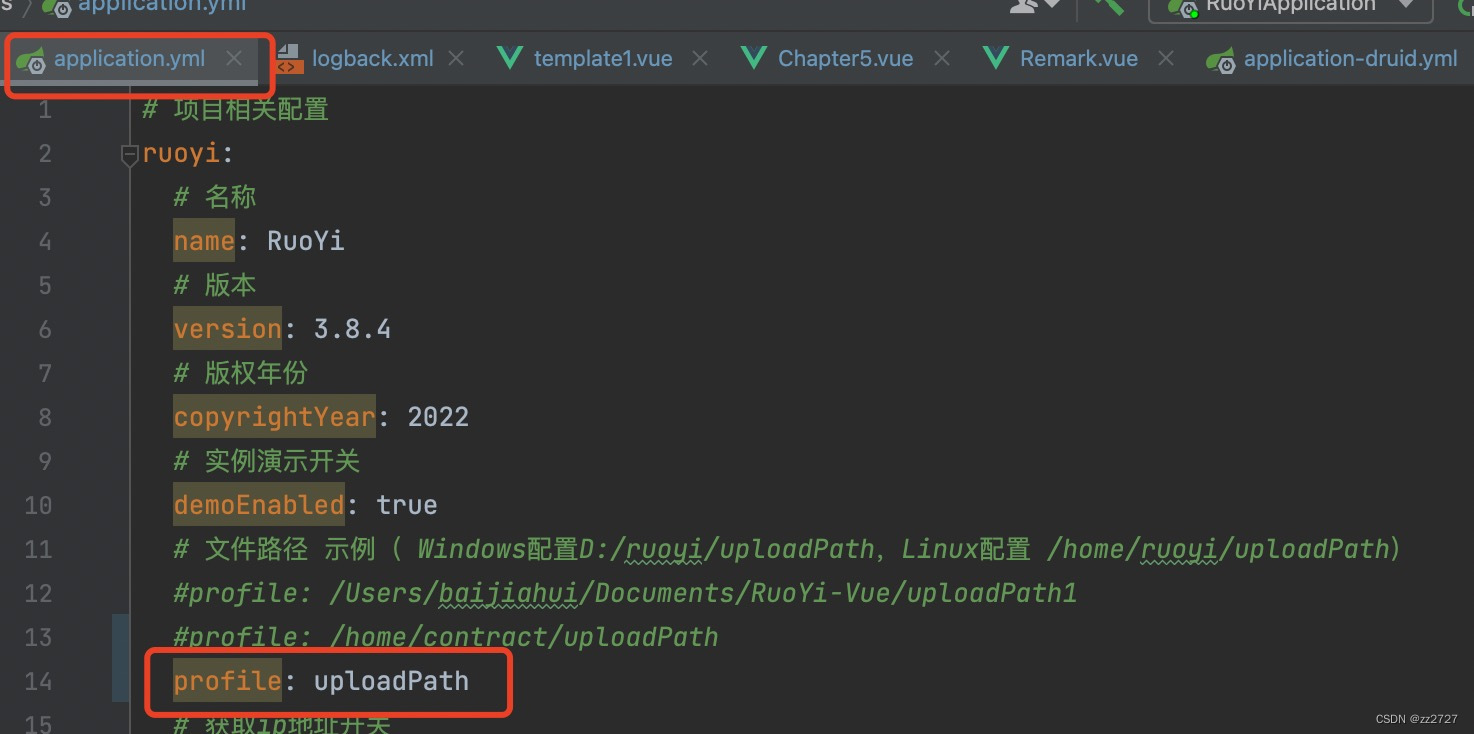The width and height of the screenshot is (1474, 734).
Task: Click the 'profile' key on line 14
Action: [227, 681]
